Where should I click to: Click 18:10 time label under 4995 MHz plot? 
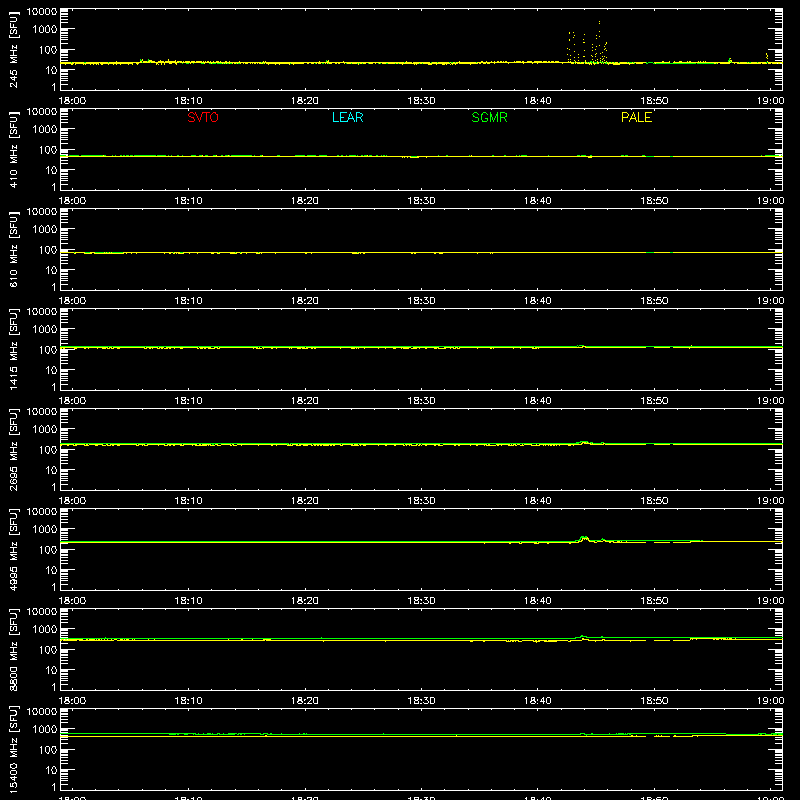tap(188, 601)
